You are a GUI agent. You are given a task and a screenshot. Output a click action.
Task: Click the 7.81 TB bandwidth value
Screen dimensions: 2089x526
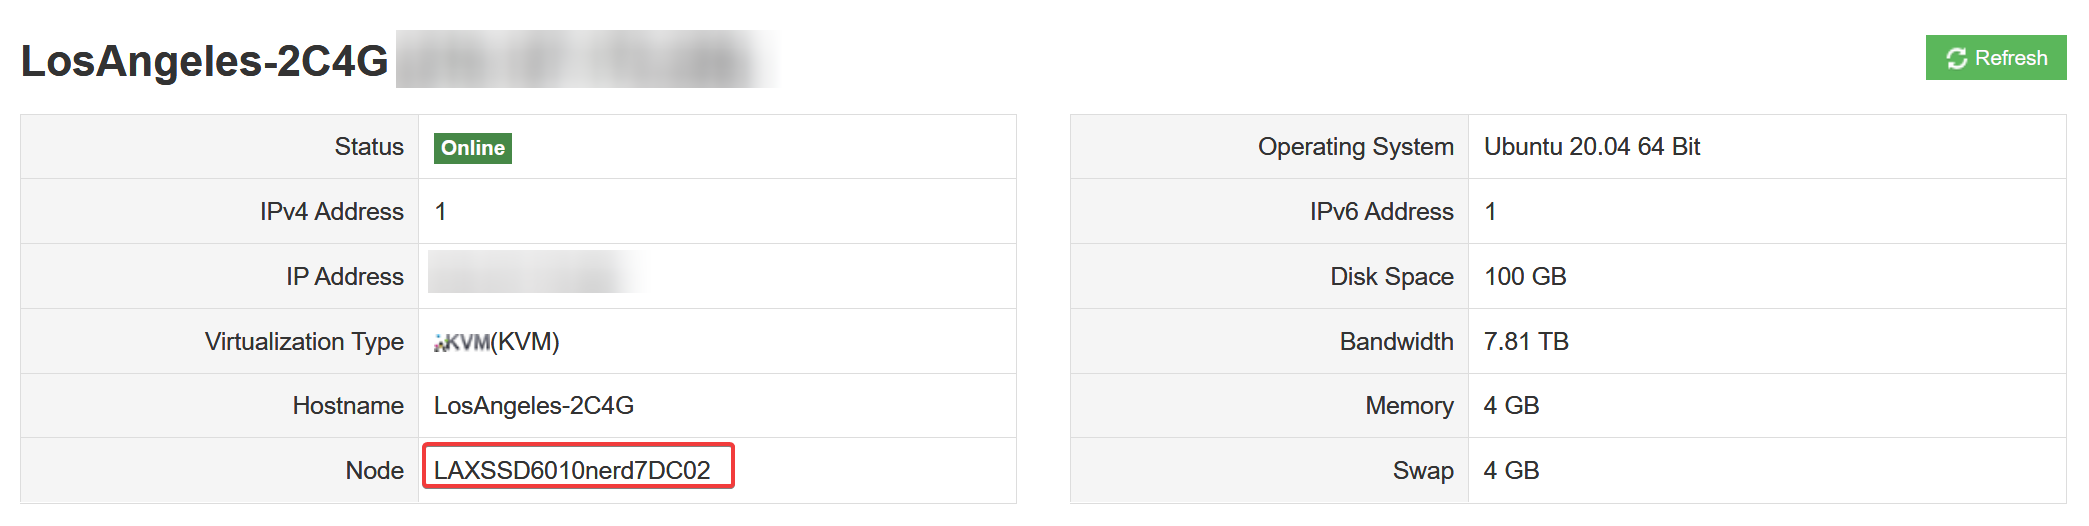[1526, 342]
